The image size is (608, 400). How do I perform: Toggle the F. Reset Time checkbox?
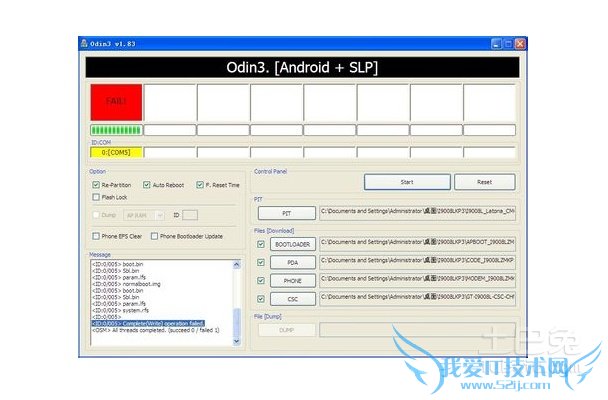tap(200, 184)
